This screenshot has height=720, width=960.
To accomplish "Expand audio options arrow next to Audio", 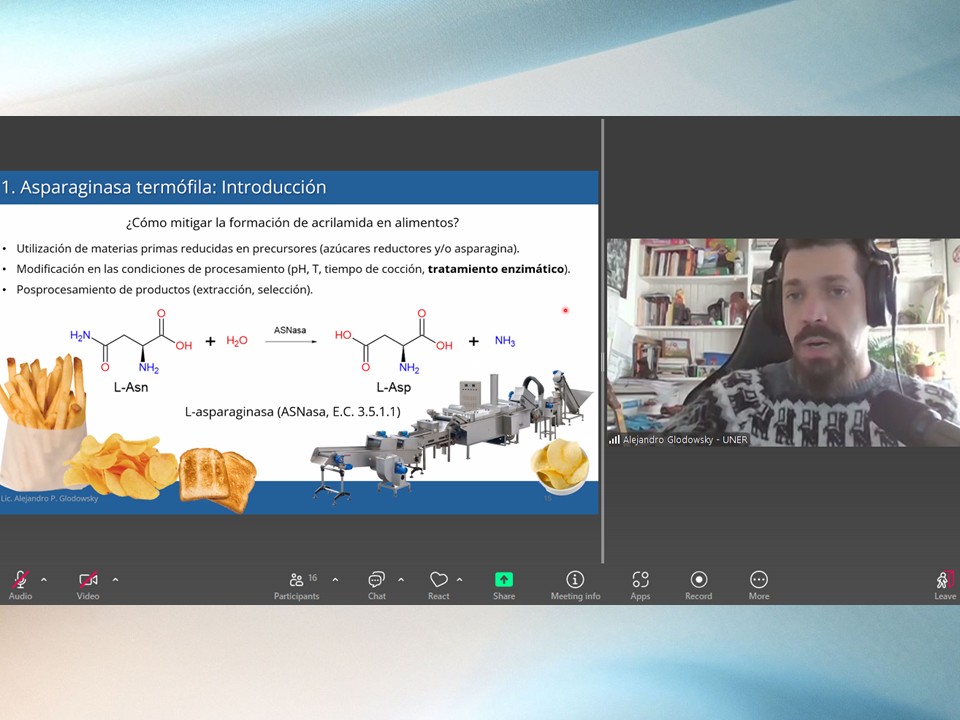I will point(43,580).
